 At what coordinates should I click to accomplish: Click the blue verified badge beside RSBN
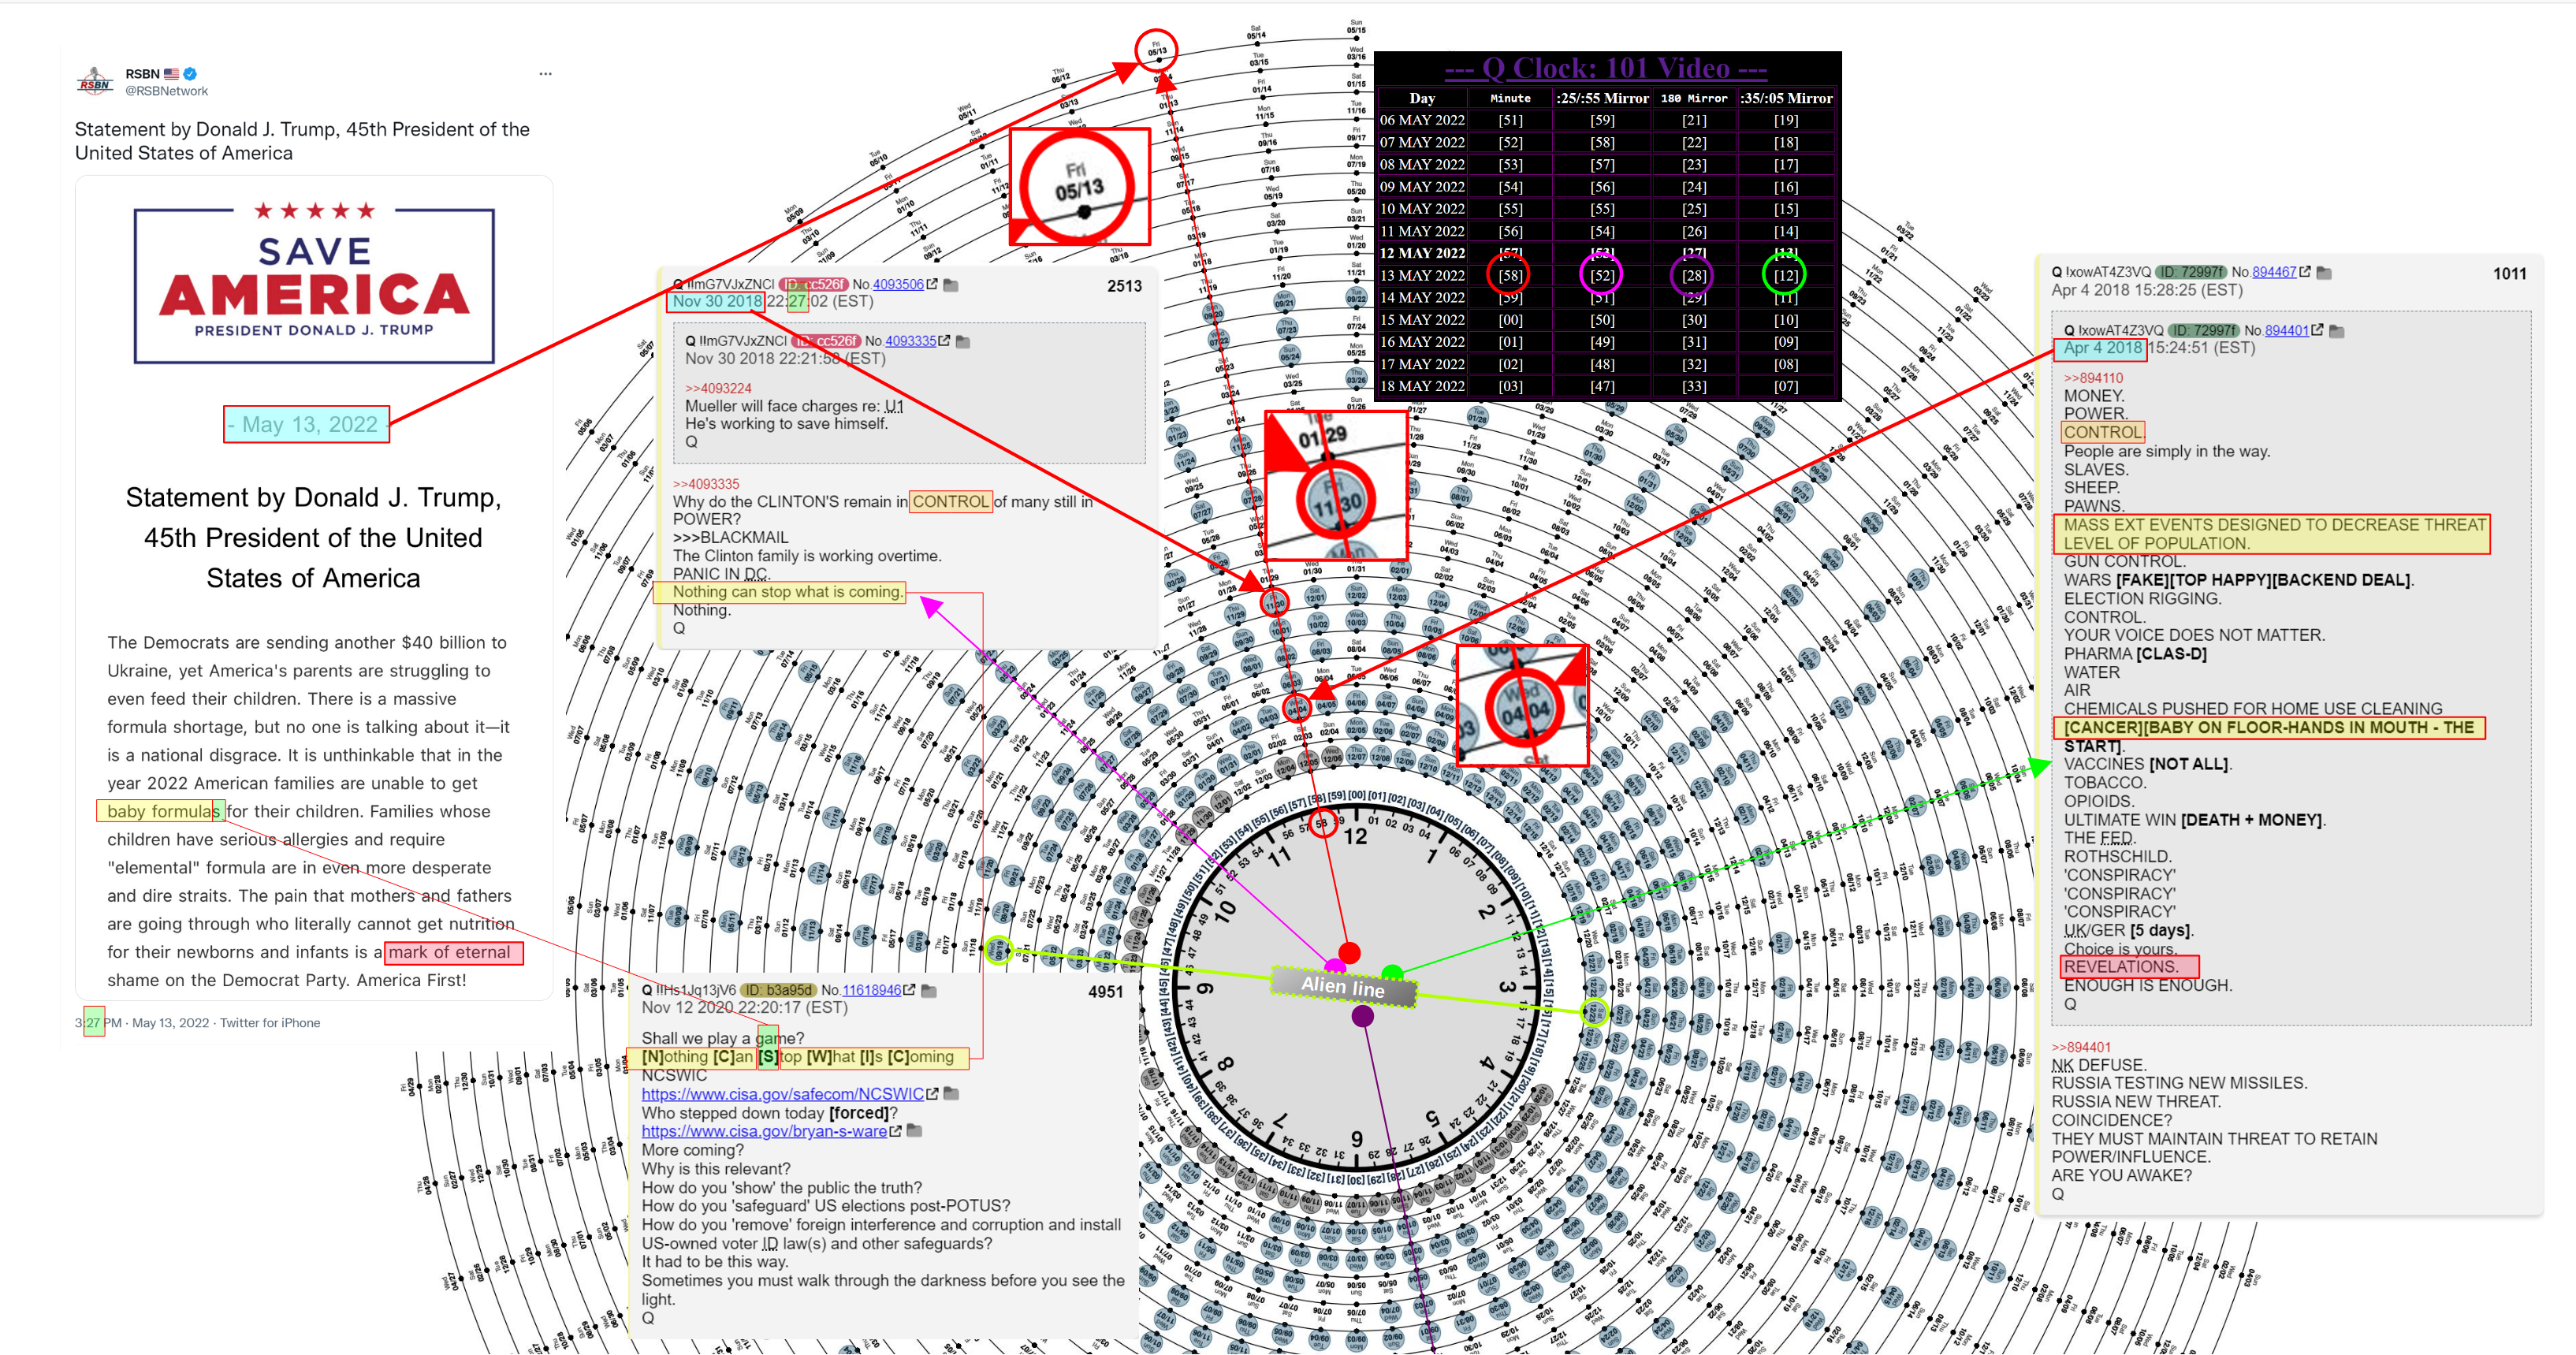190,74
